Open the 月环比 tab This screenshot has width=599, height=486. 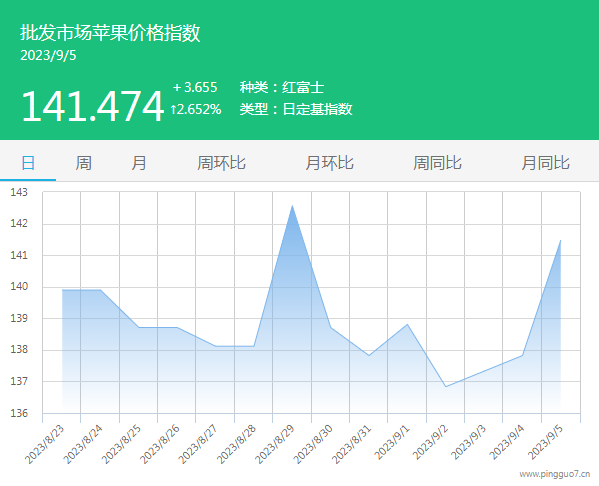click(329, 163)
